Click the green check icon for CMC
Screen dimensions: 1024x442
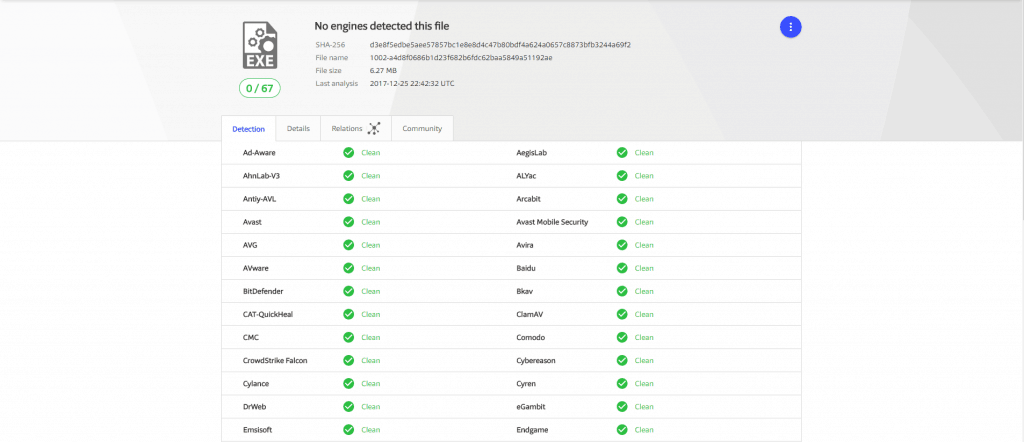point(349,338)
